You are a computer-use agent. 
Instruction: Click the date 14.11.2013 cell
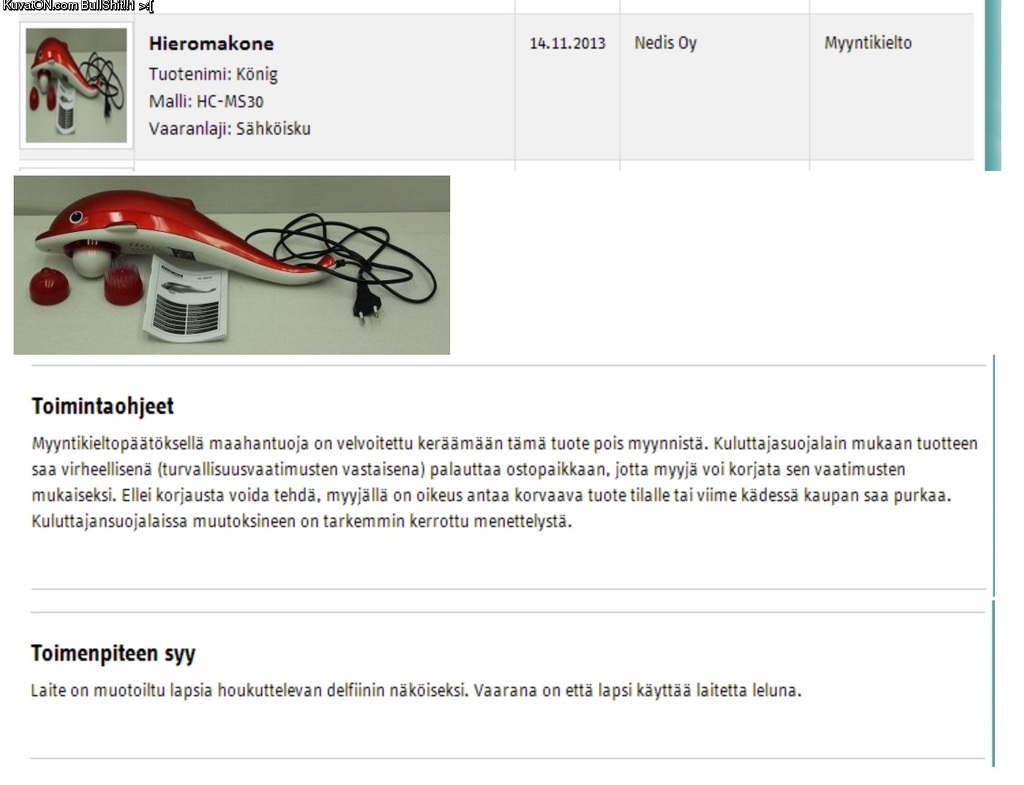pyautogui.click(x=567, y=44)
